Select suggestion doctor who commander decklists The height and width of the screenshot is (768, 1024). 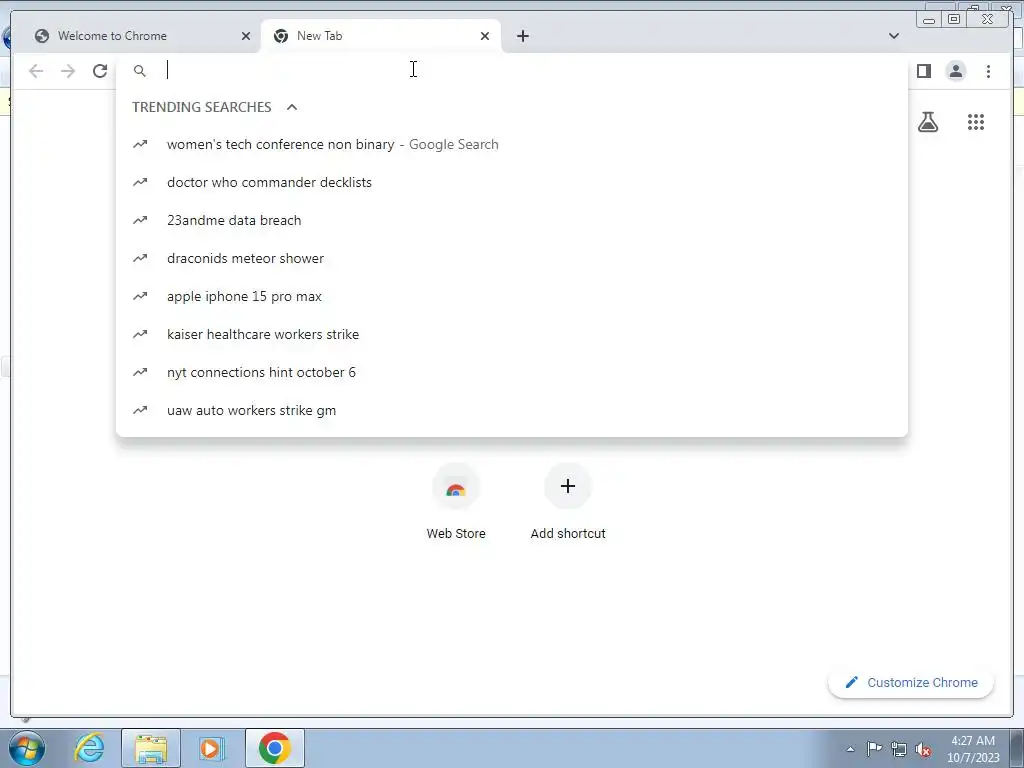click(x=511, y=182)
